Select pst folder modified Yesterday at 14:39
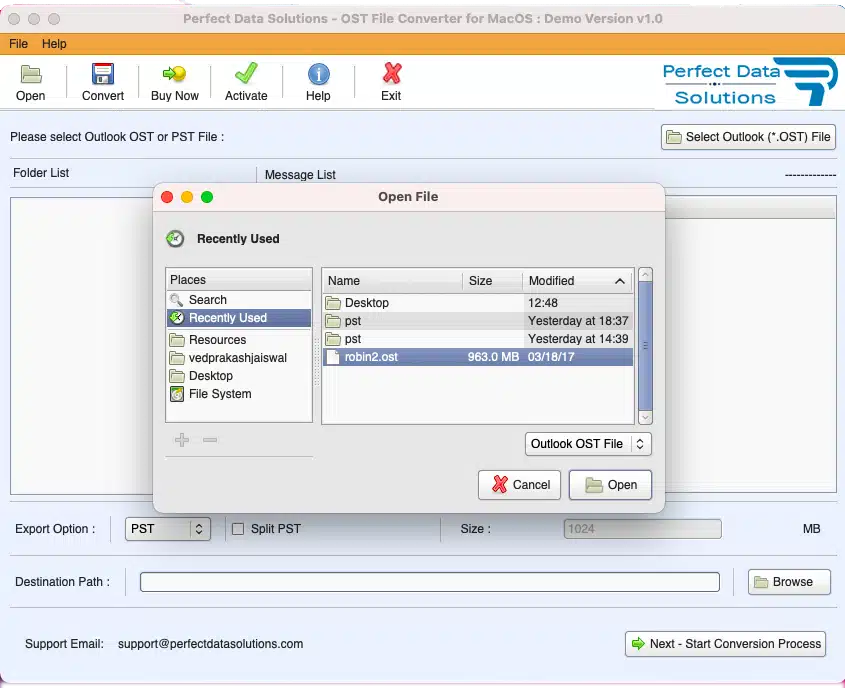This screenshot has width=845, height=688. tap(478, 339)
